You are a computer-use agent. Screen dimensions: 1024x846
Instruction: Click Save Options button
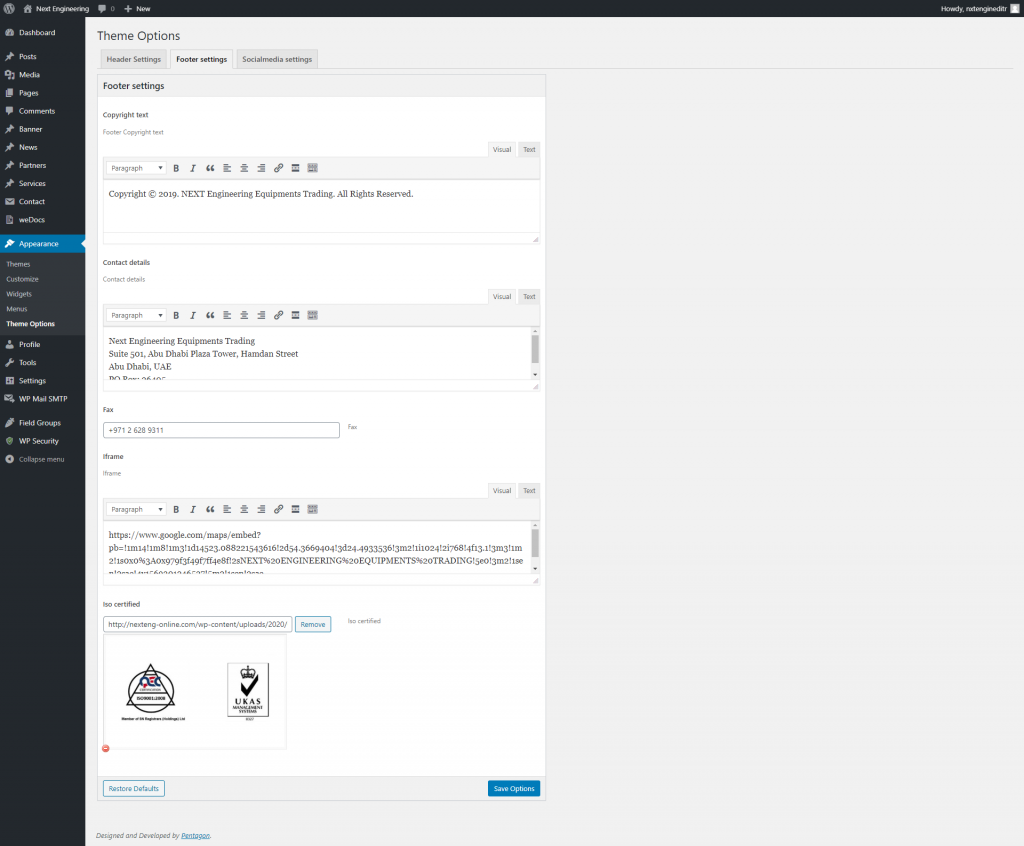514,788
